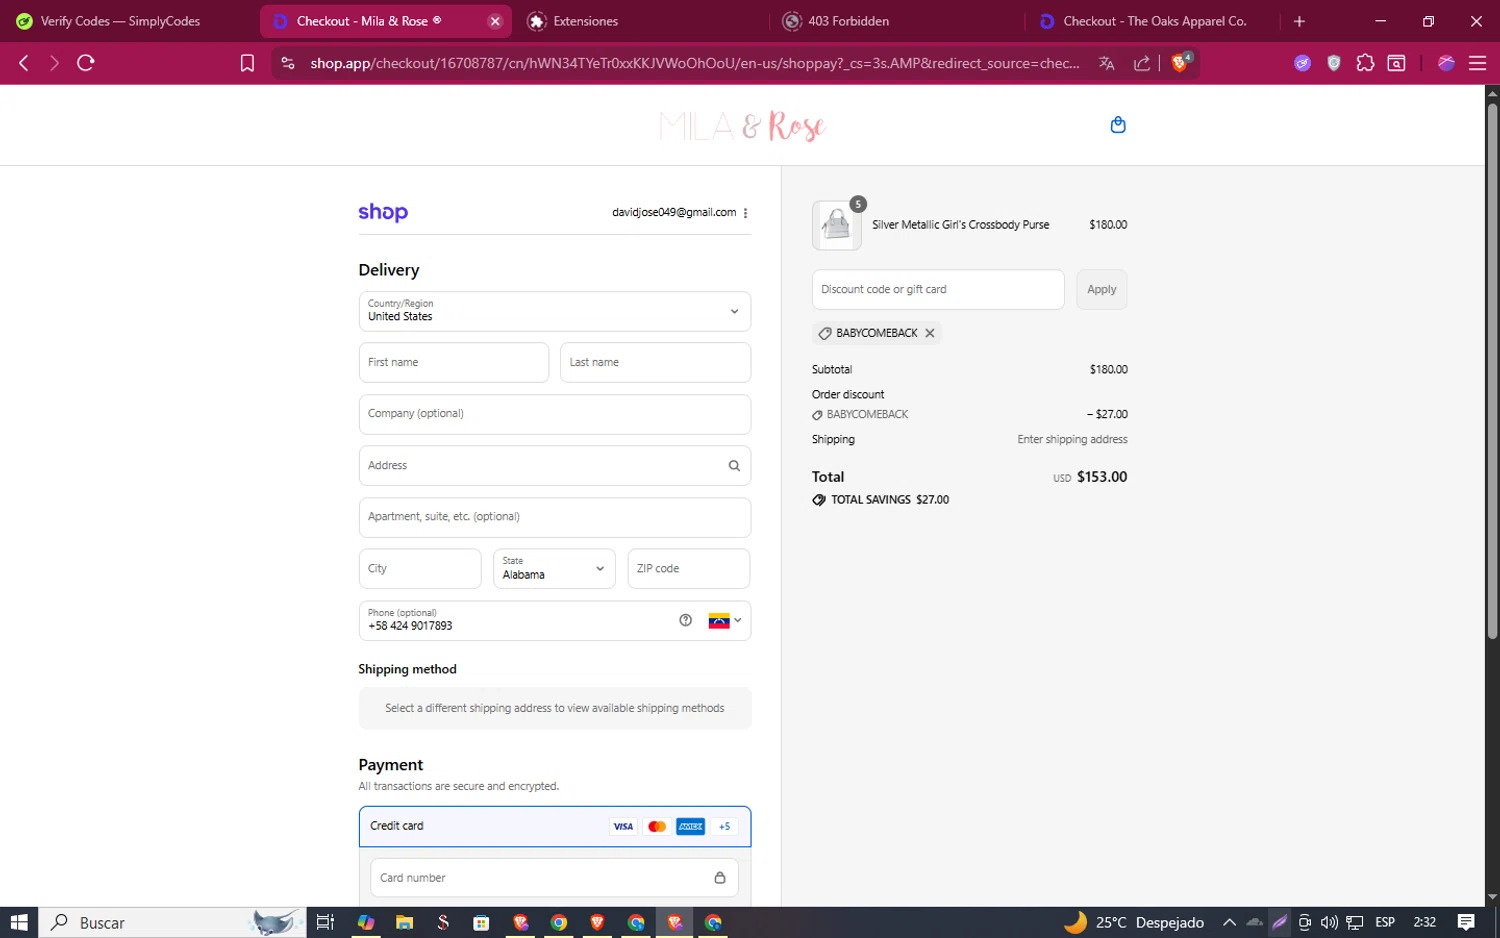The width and height of the screenshot is (1500, 938).
Task: Click the page vertical scrollbar thumb
Action: coord(1492,370)
